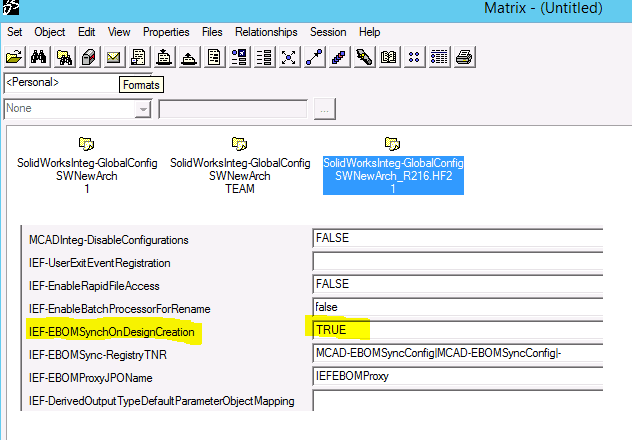Click the lined document page icon
The image size is (632, 440).
tap(214, 57)
